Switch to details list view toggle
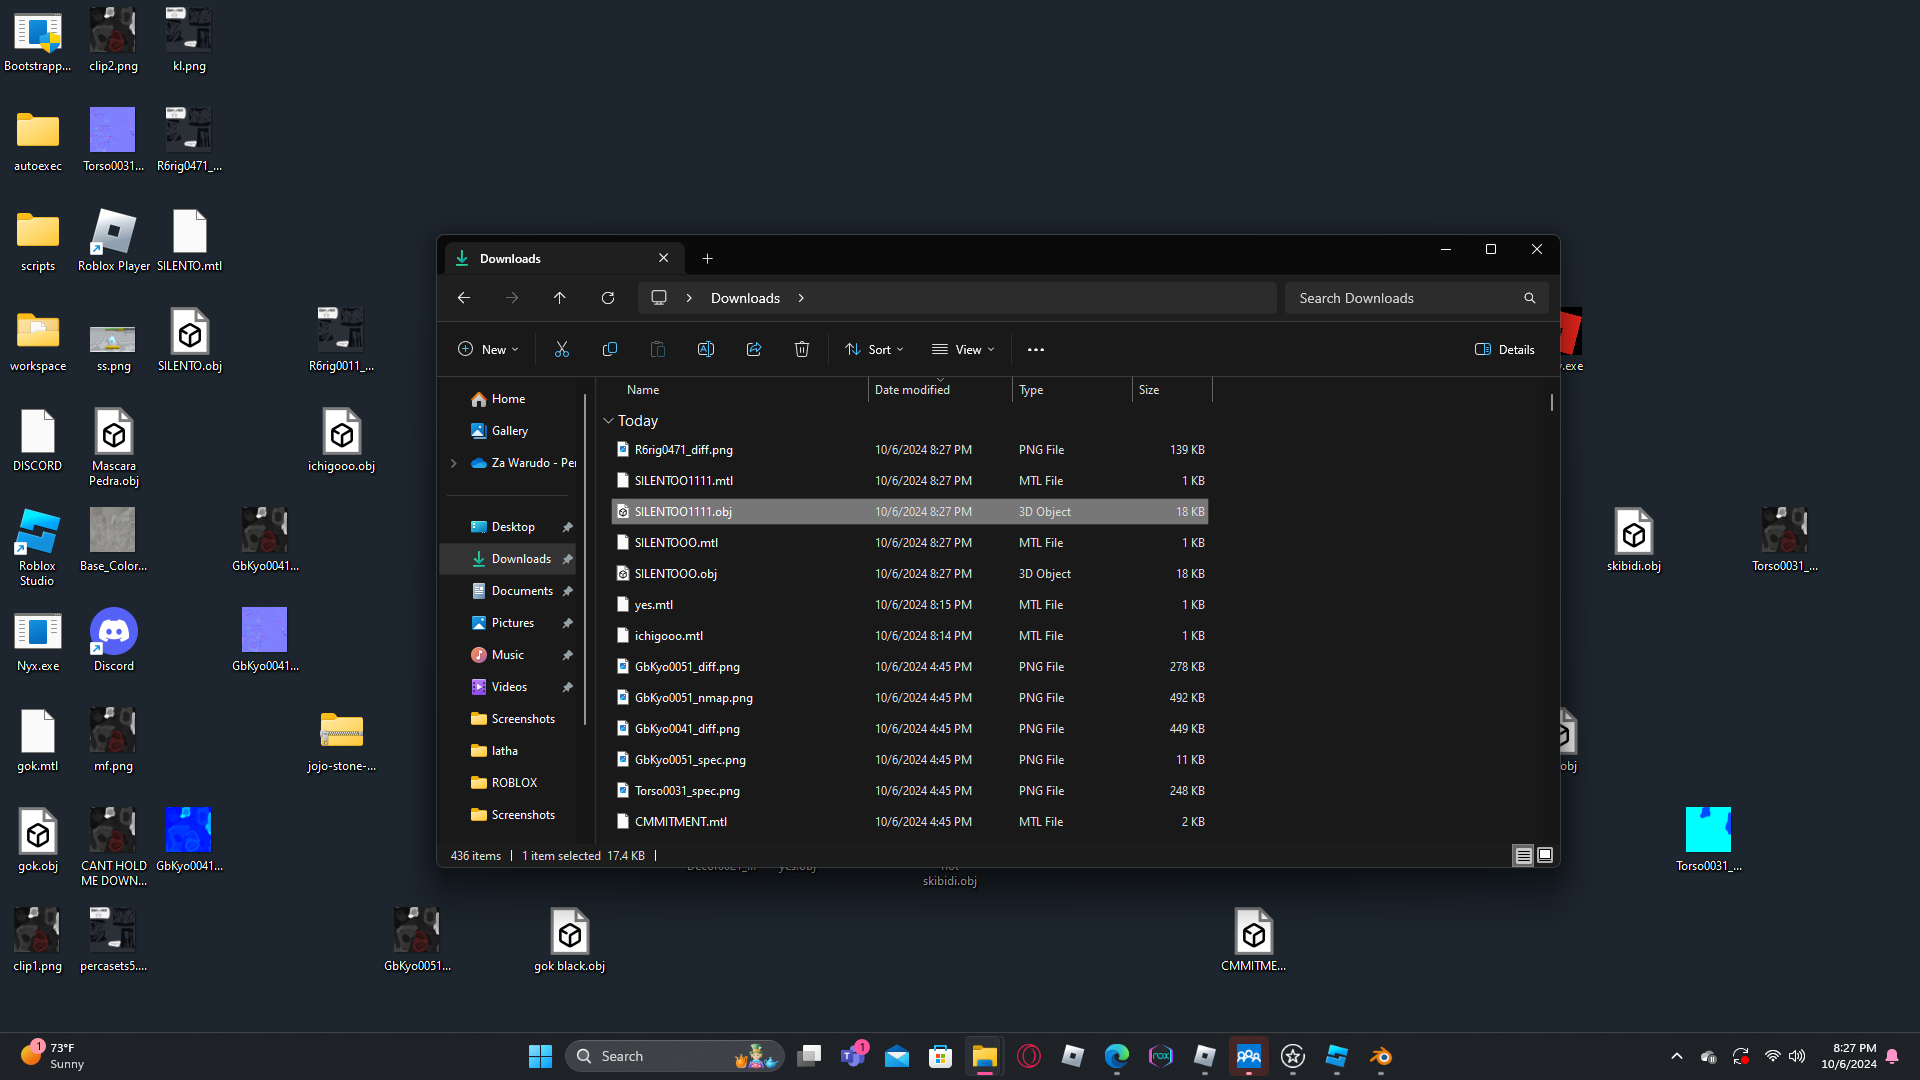Image resolution: width=1920 pixels, height=1080 pixels. coord(1522,855)
